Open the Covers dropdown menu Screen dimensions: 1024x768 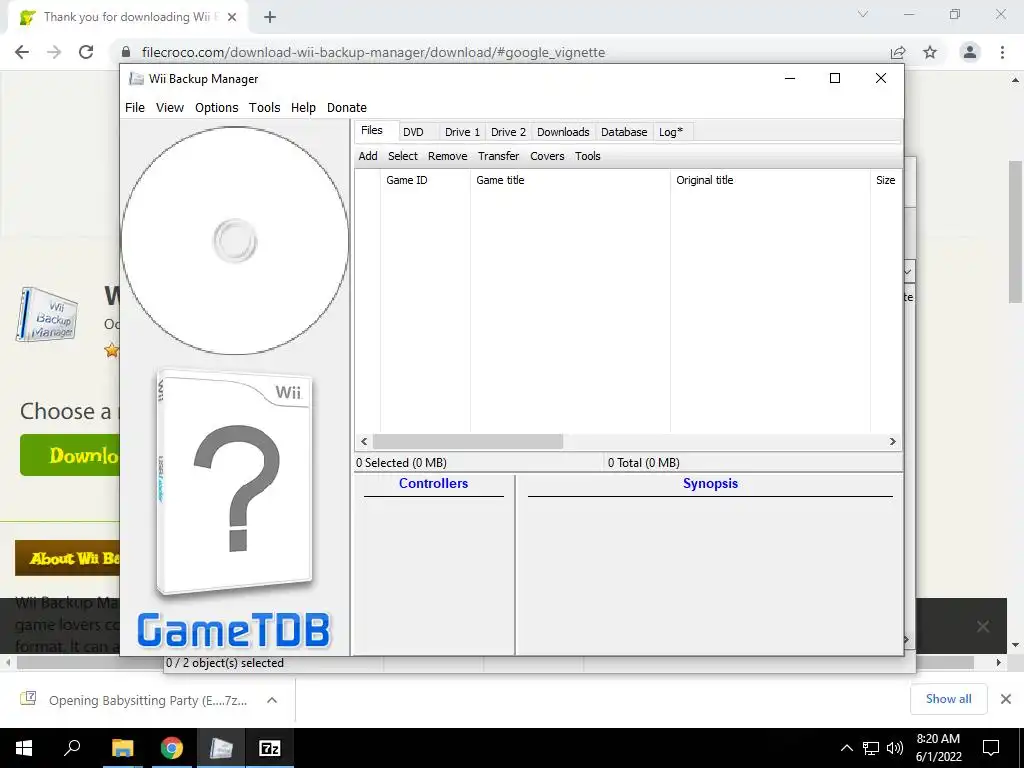(547, 156)
